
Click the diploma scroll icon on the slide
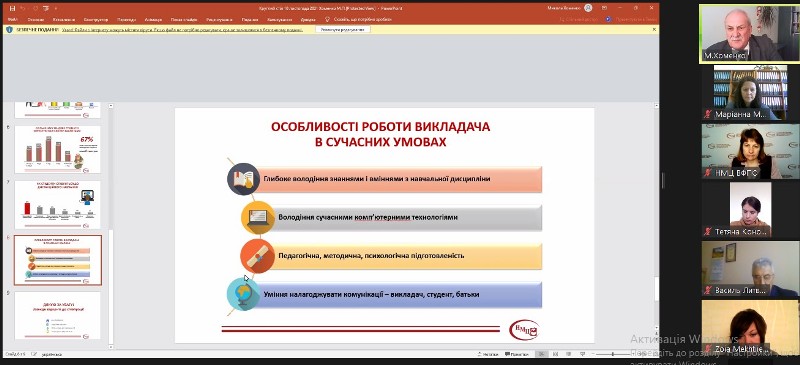tap(258, 256)
